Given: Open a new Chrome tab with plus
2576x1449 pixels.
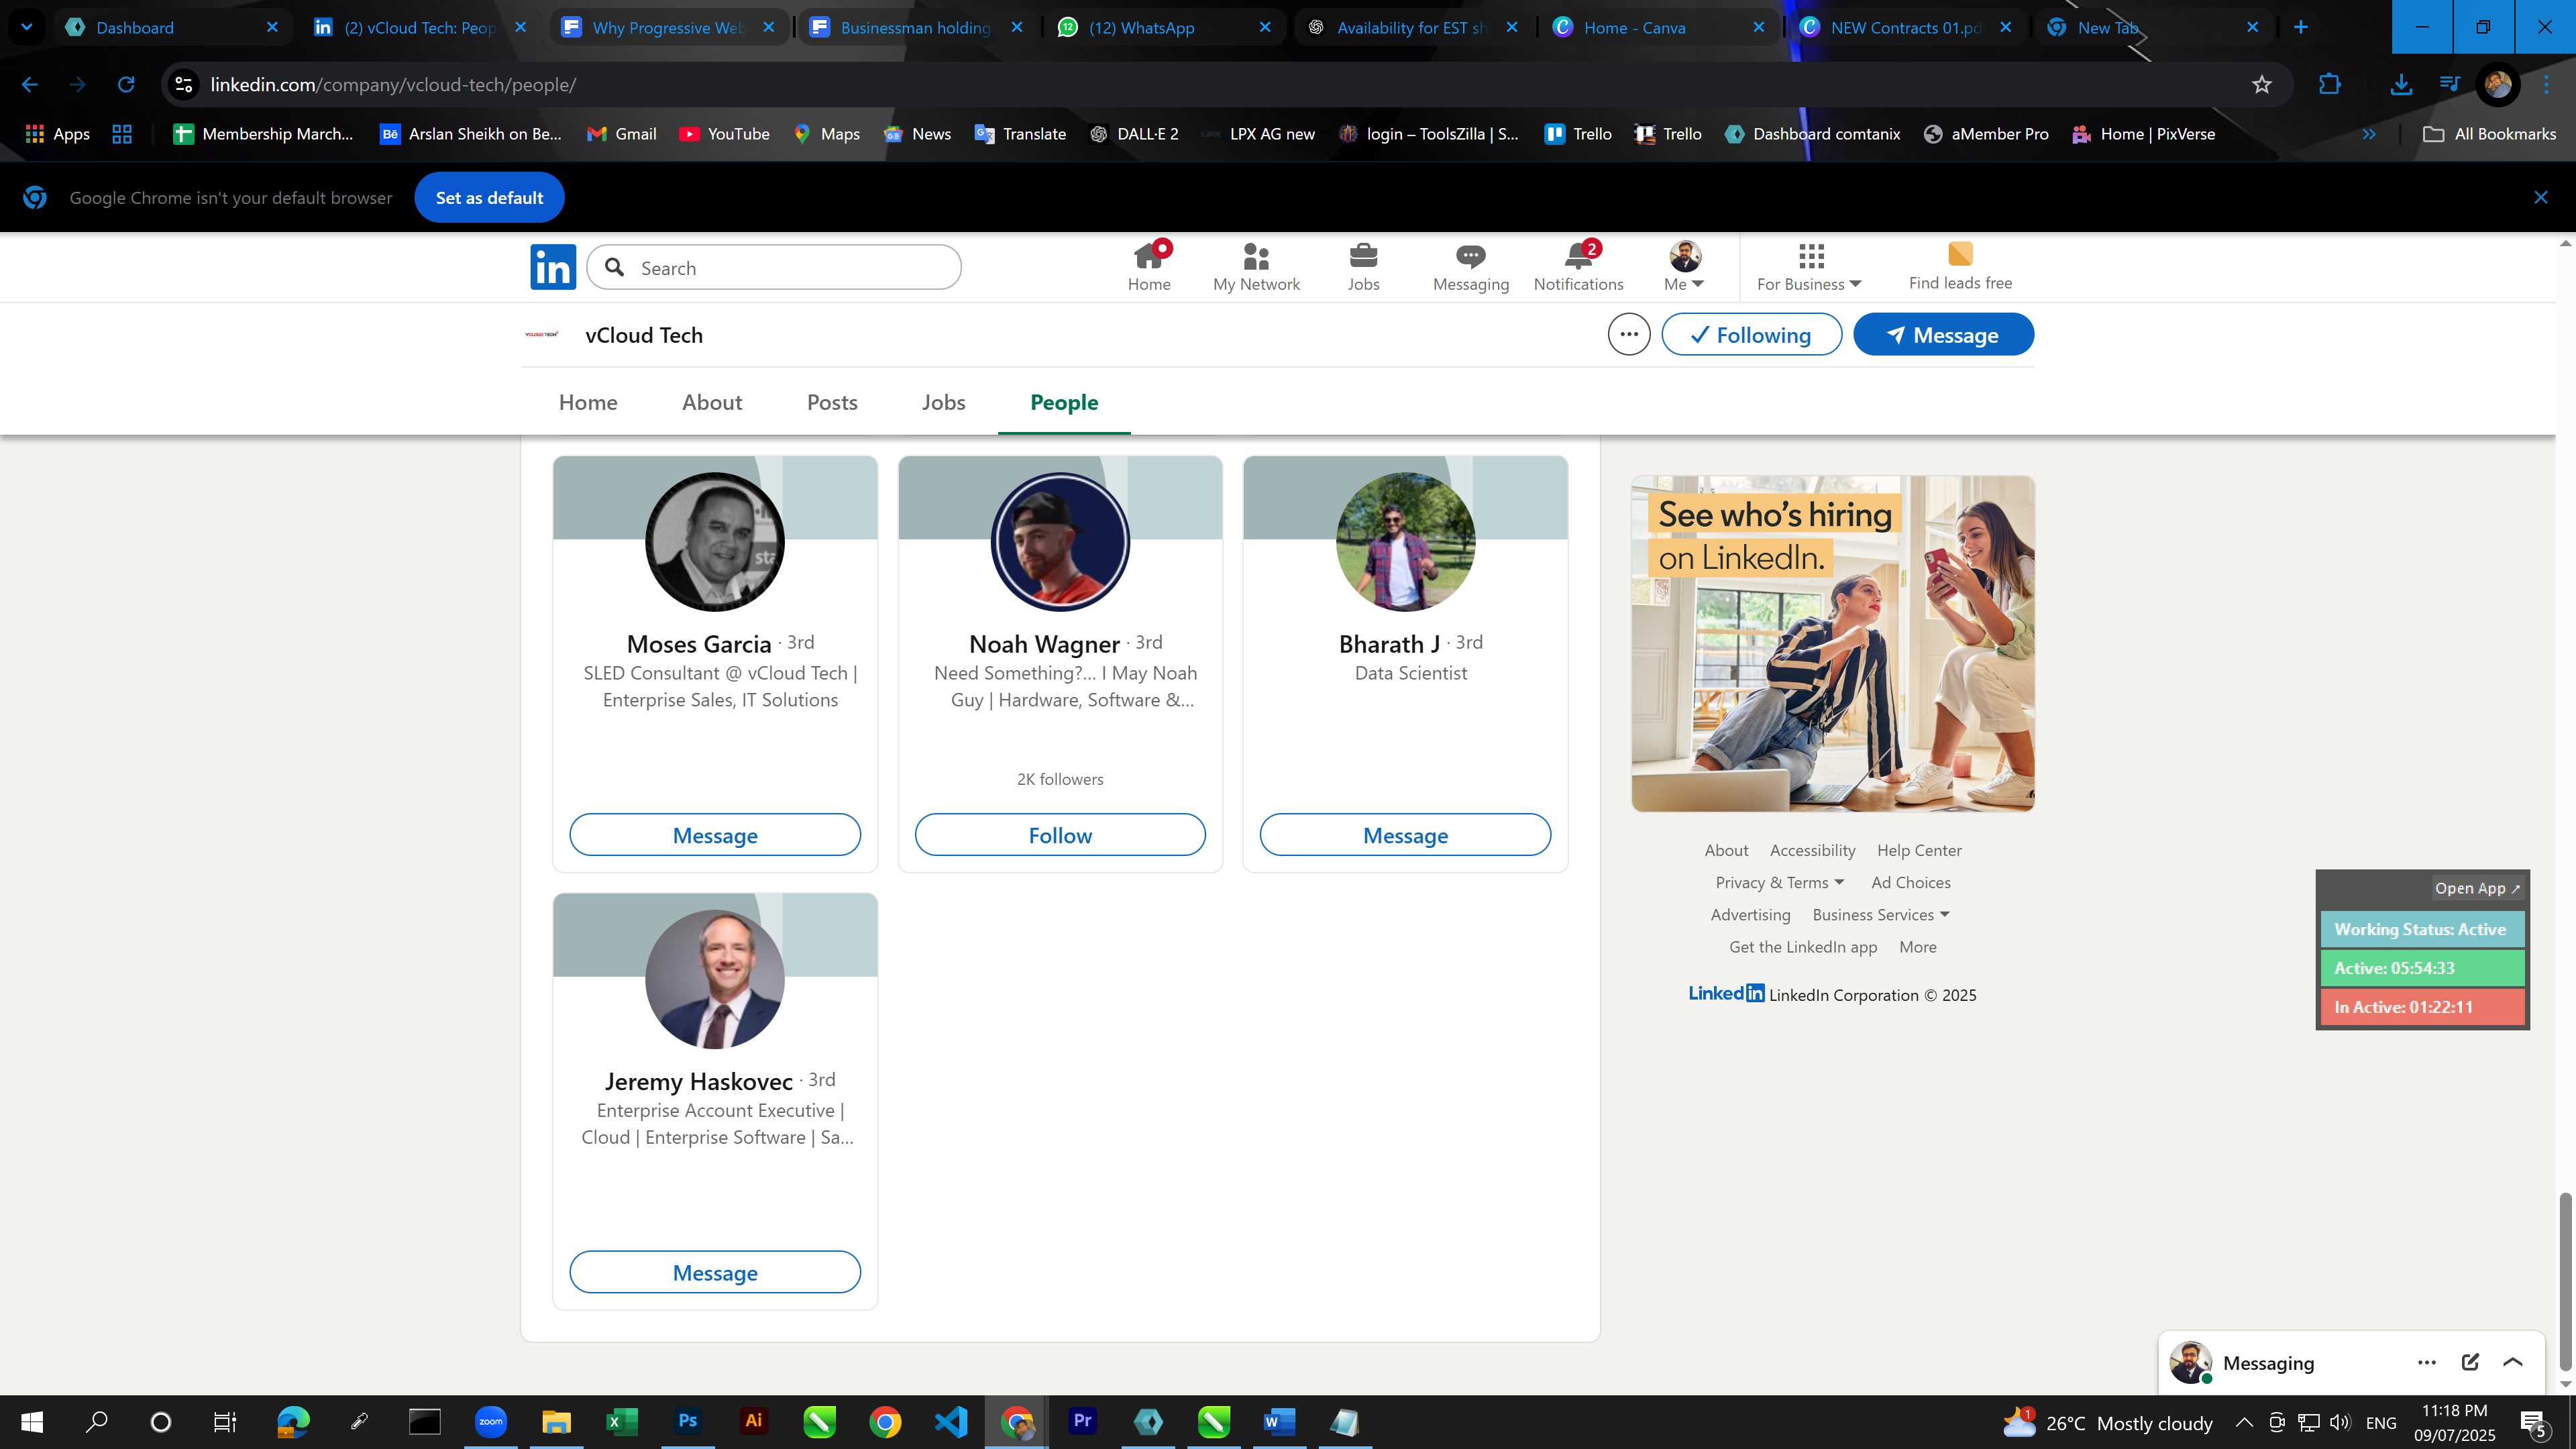Looking at the screenshot, I should [x=2301, y=27].
